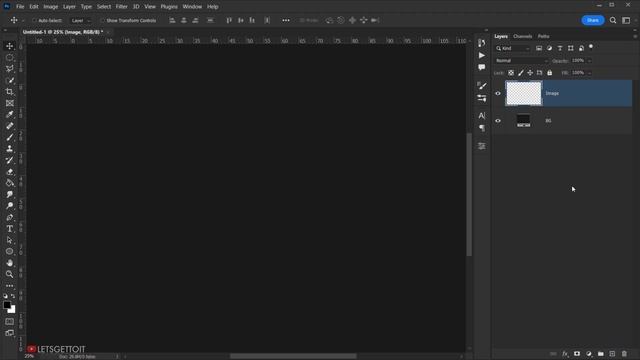The width and height of the screenshot is (640, 360).
Task: Select the Path Selection tool
Action: tap(9, 240)
